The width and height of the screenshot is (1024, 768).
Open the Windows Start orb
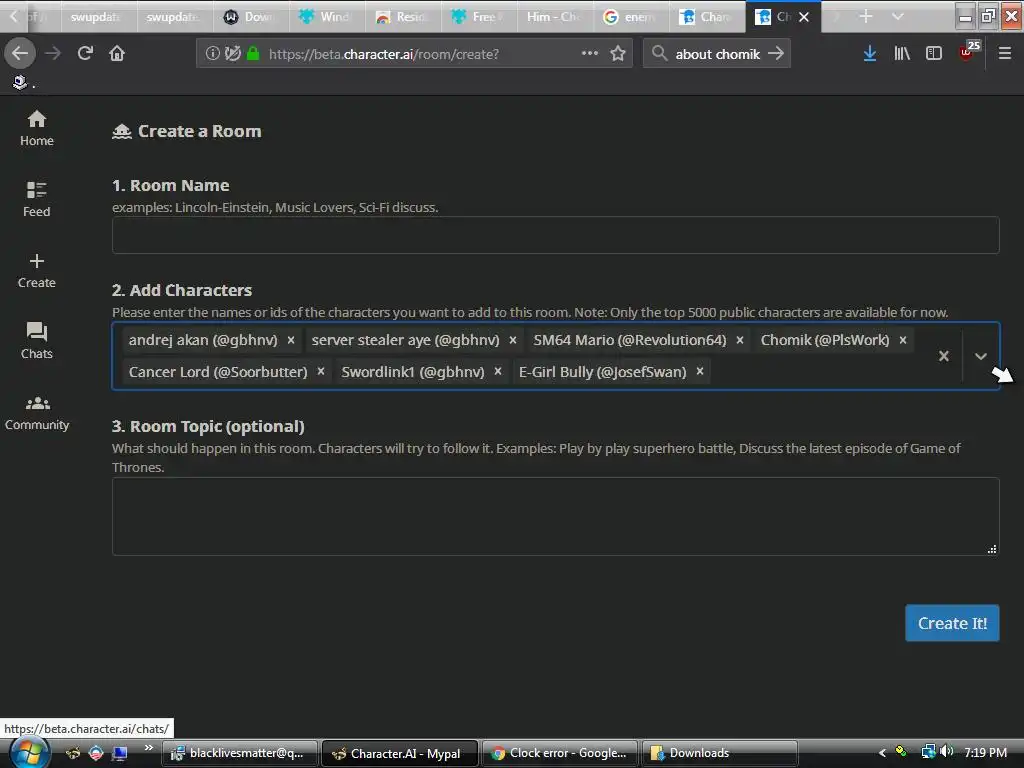coord(29,752)
